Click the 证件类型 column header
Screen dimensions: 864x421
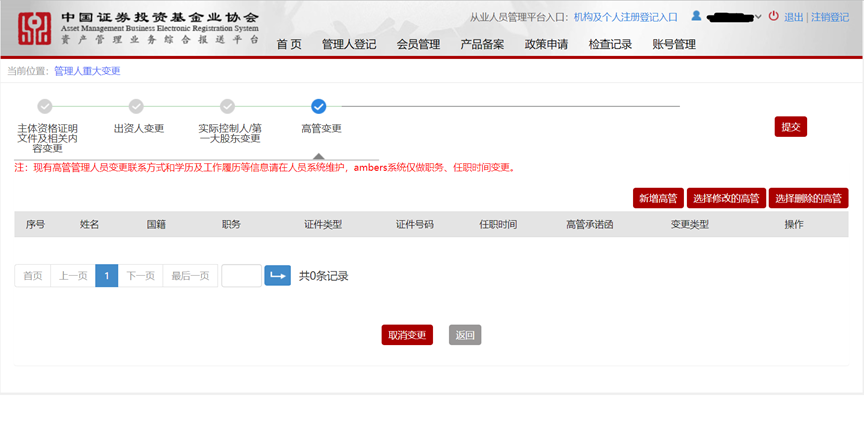[x=323, y=224]
